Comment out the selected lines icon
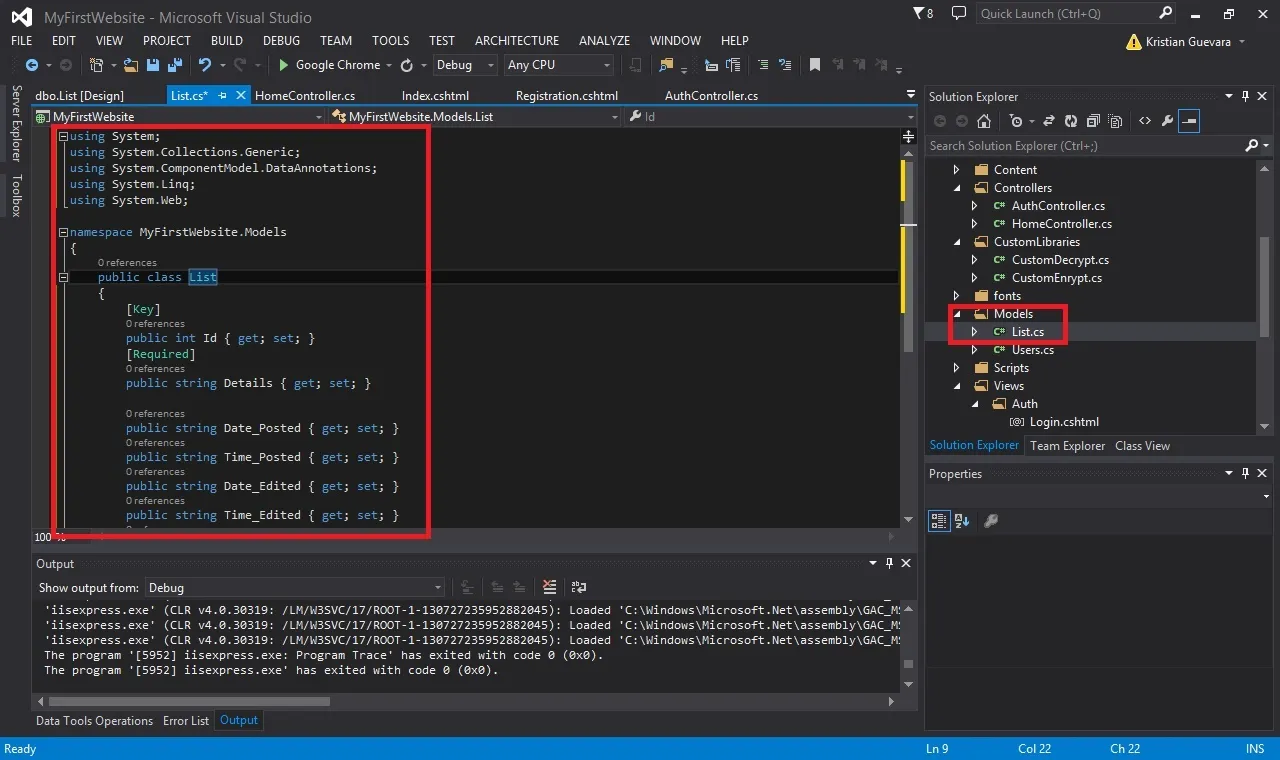This screenshot has width=1280, height=760. pyautogui.click(x=762, y=65)
